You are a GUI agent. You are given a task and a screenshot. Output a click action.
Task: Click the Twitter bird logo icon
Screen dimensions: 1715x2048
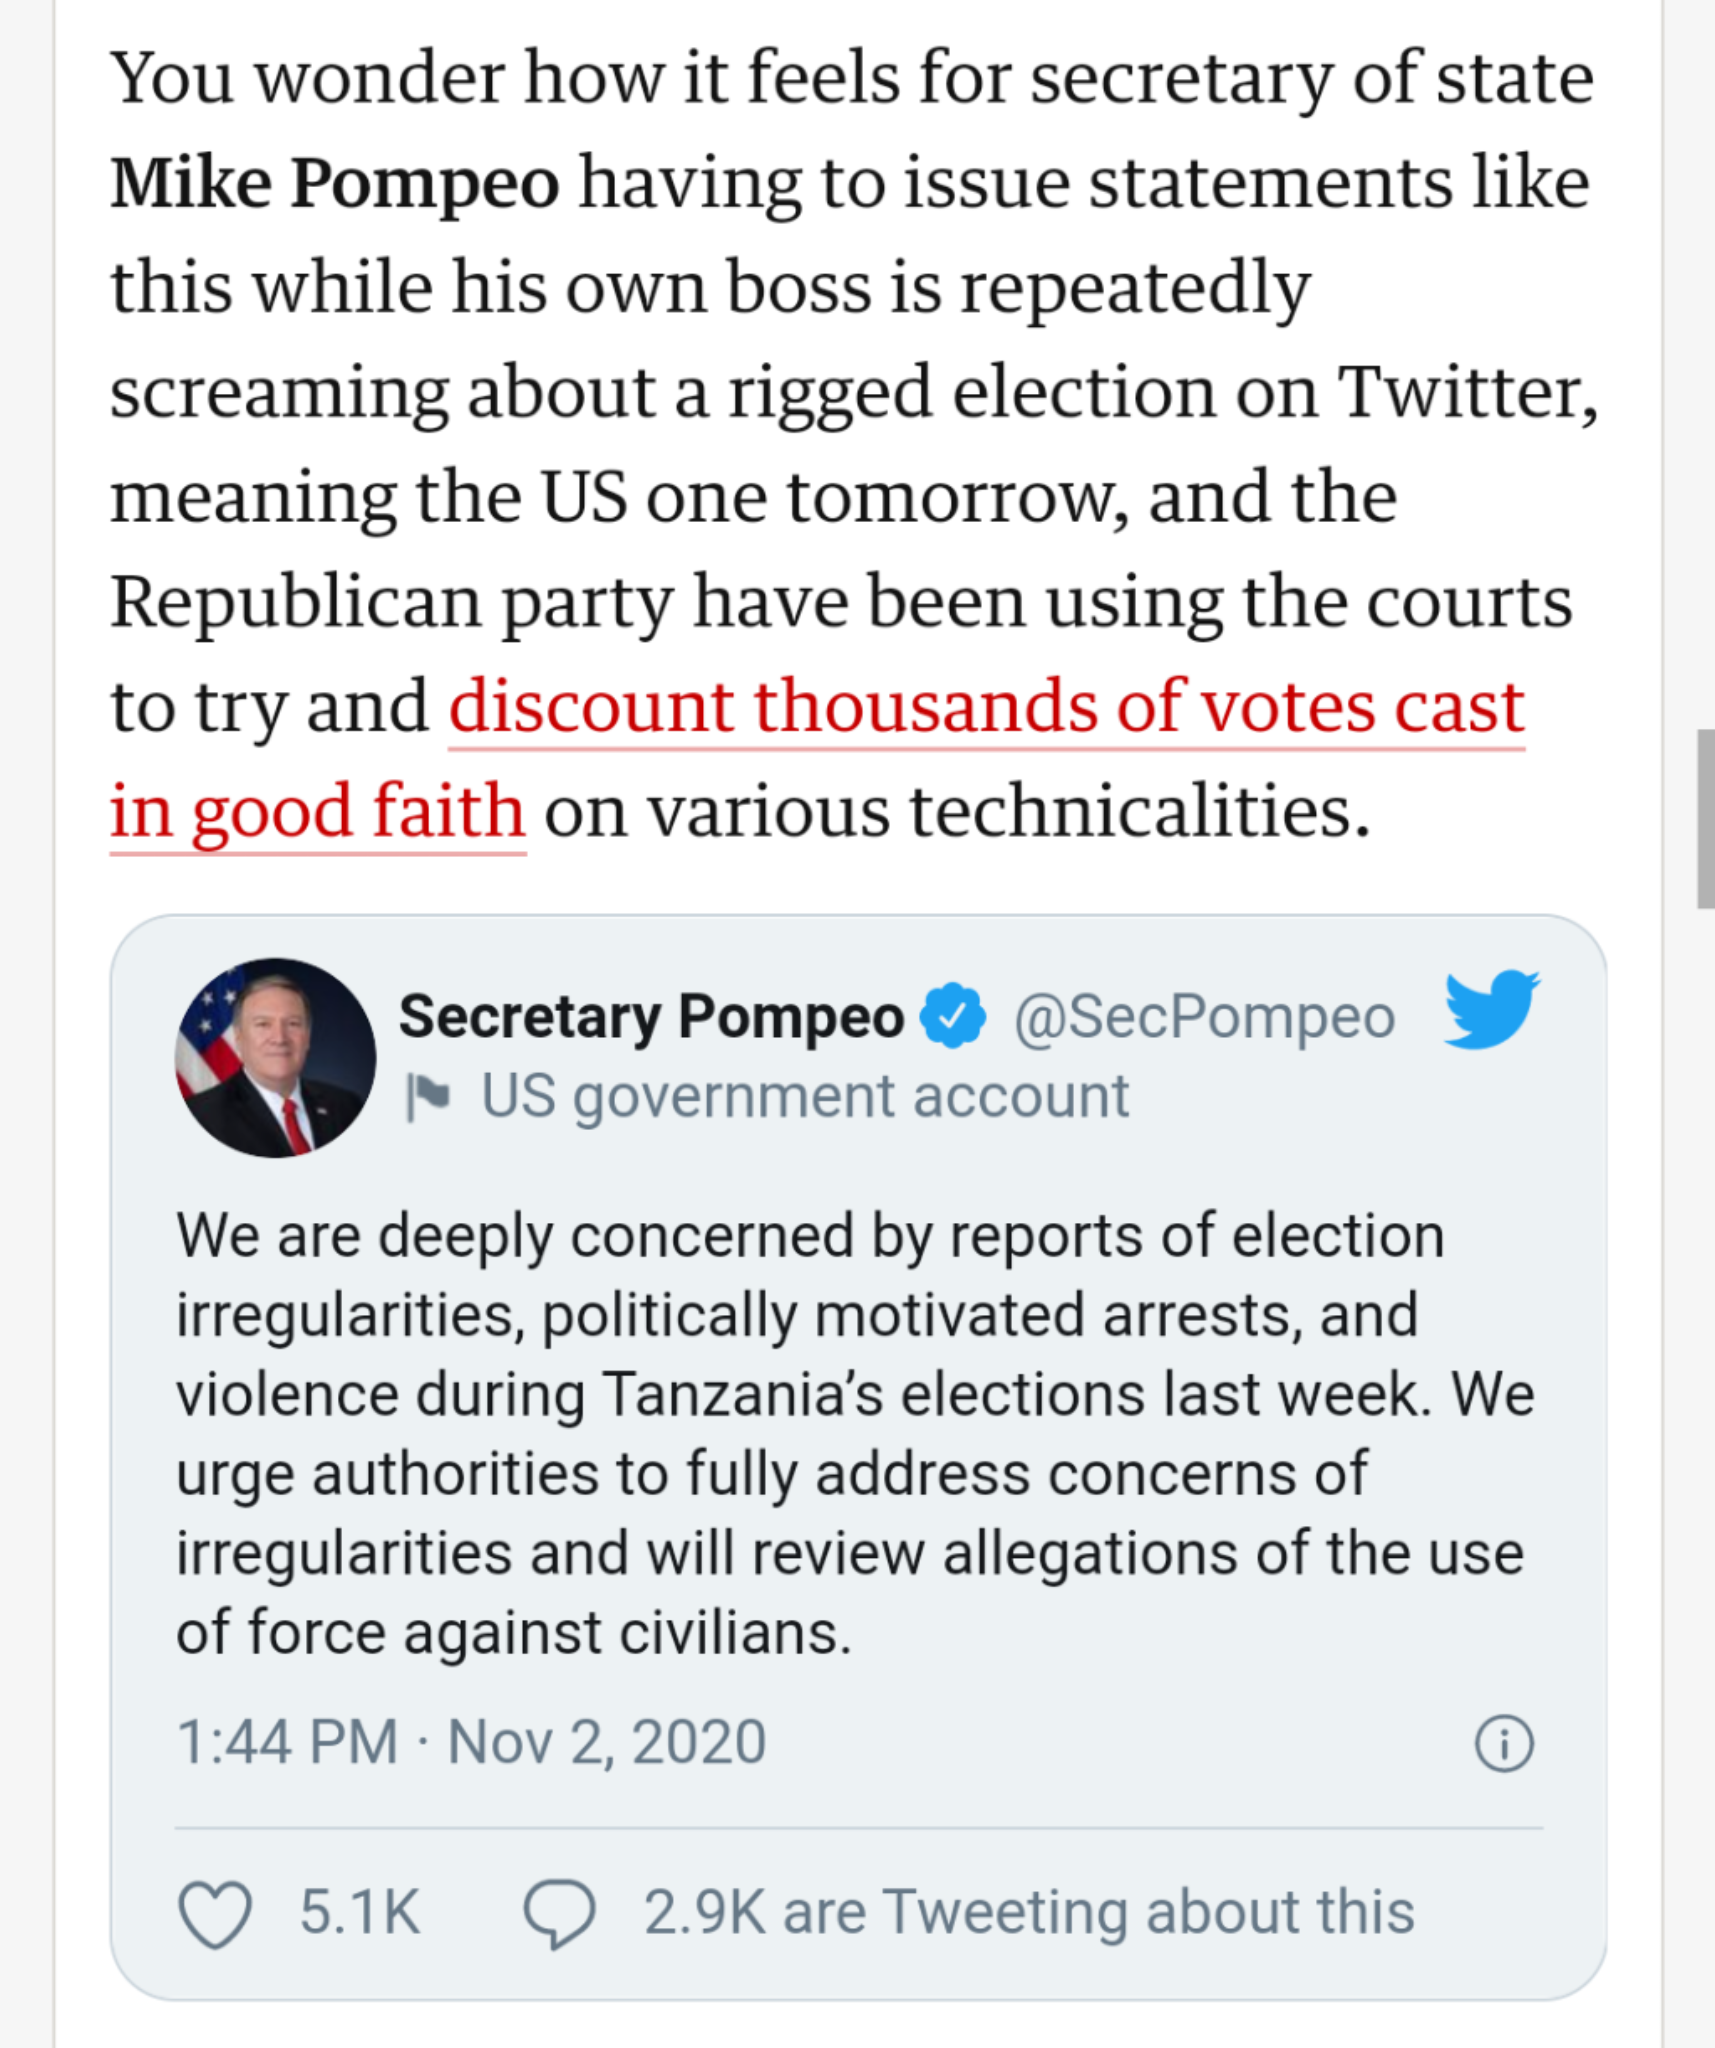[1492, 1008]
